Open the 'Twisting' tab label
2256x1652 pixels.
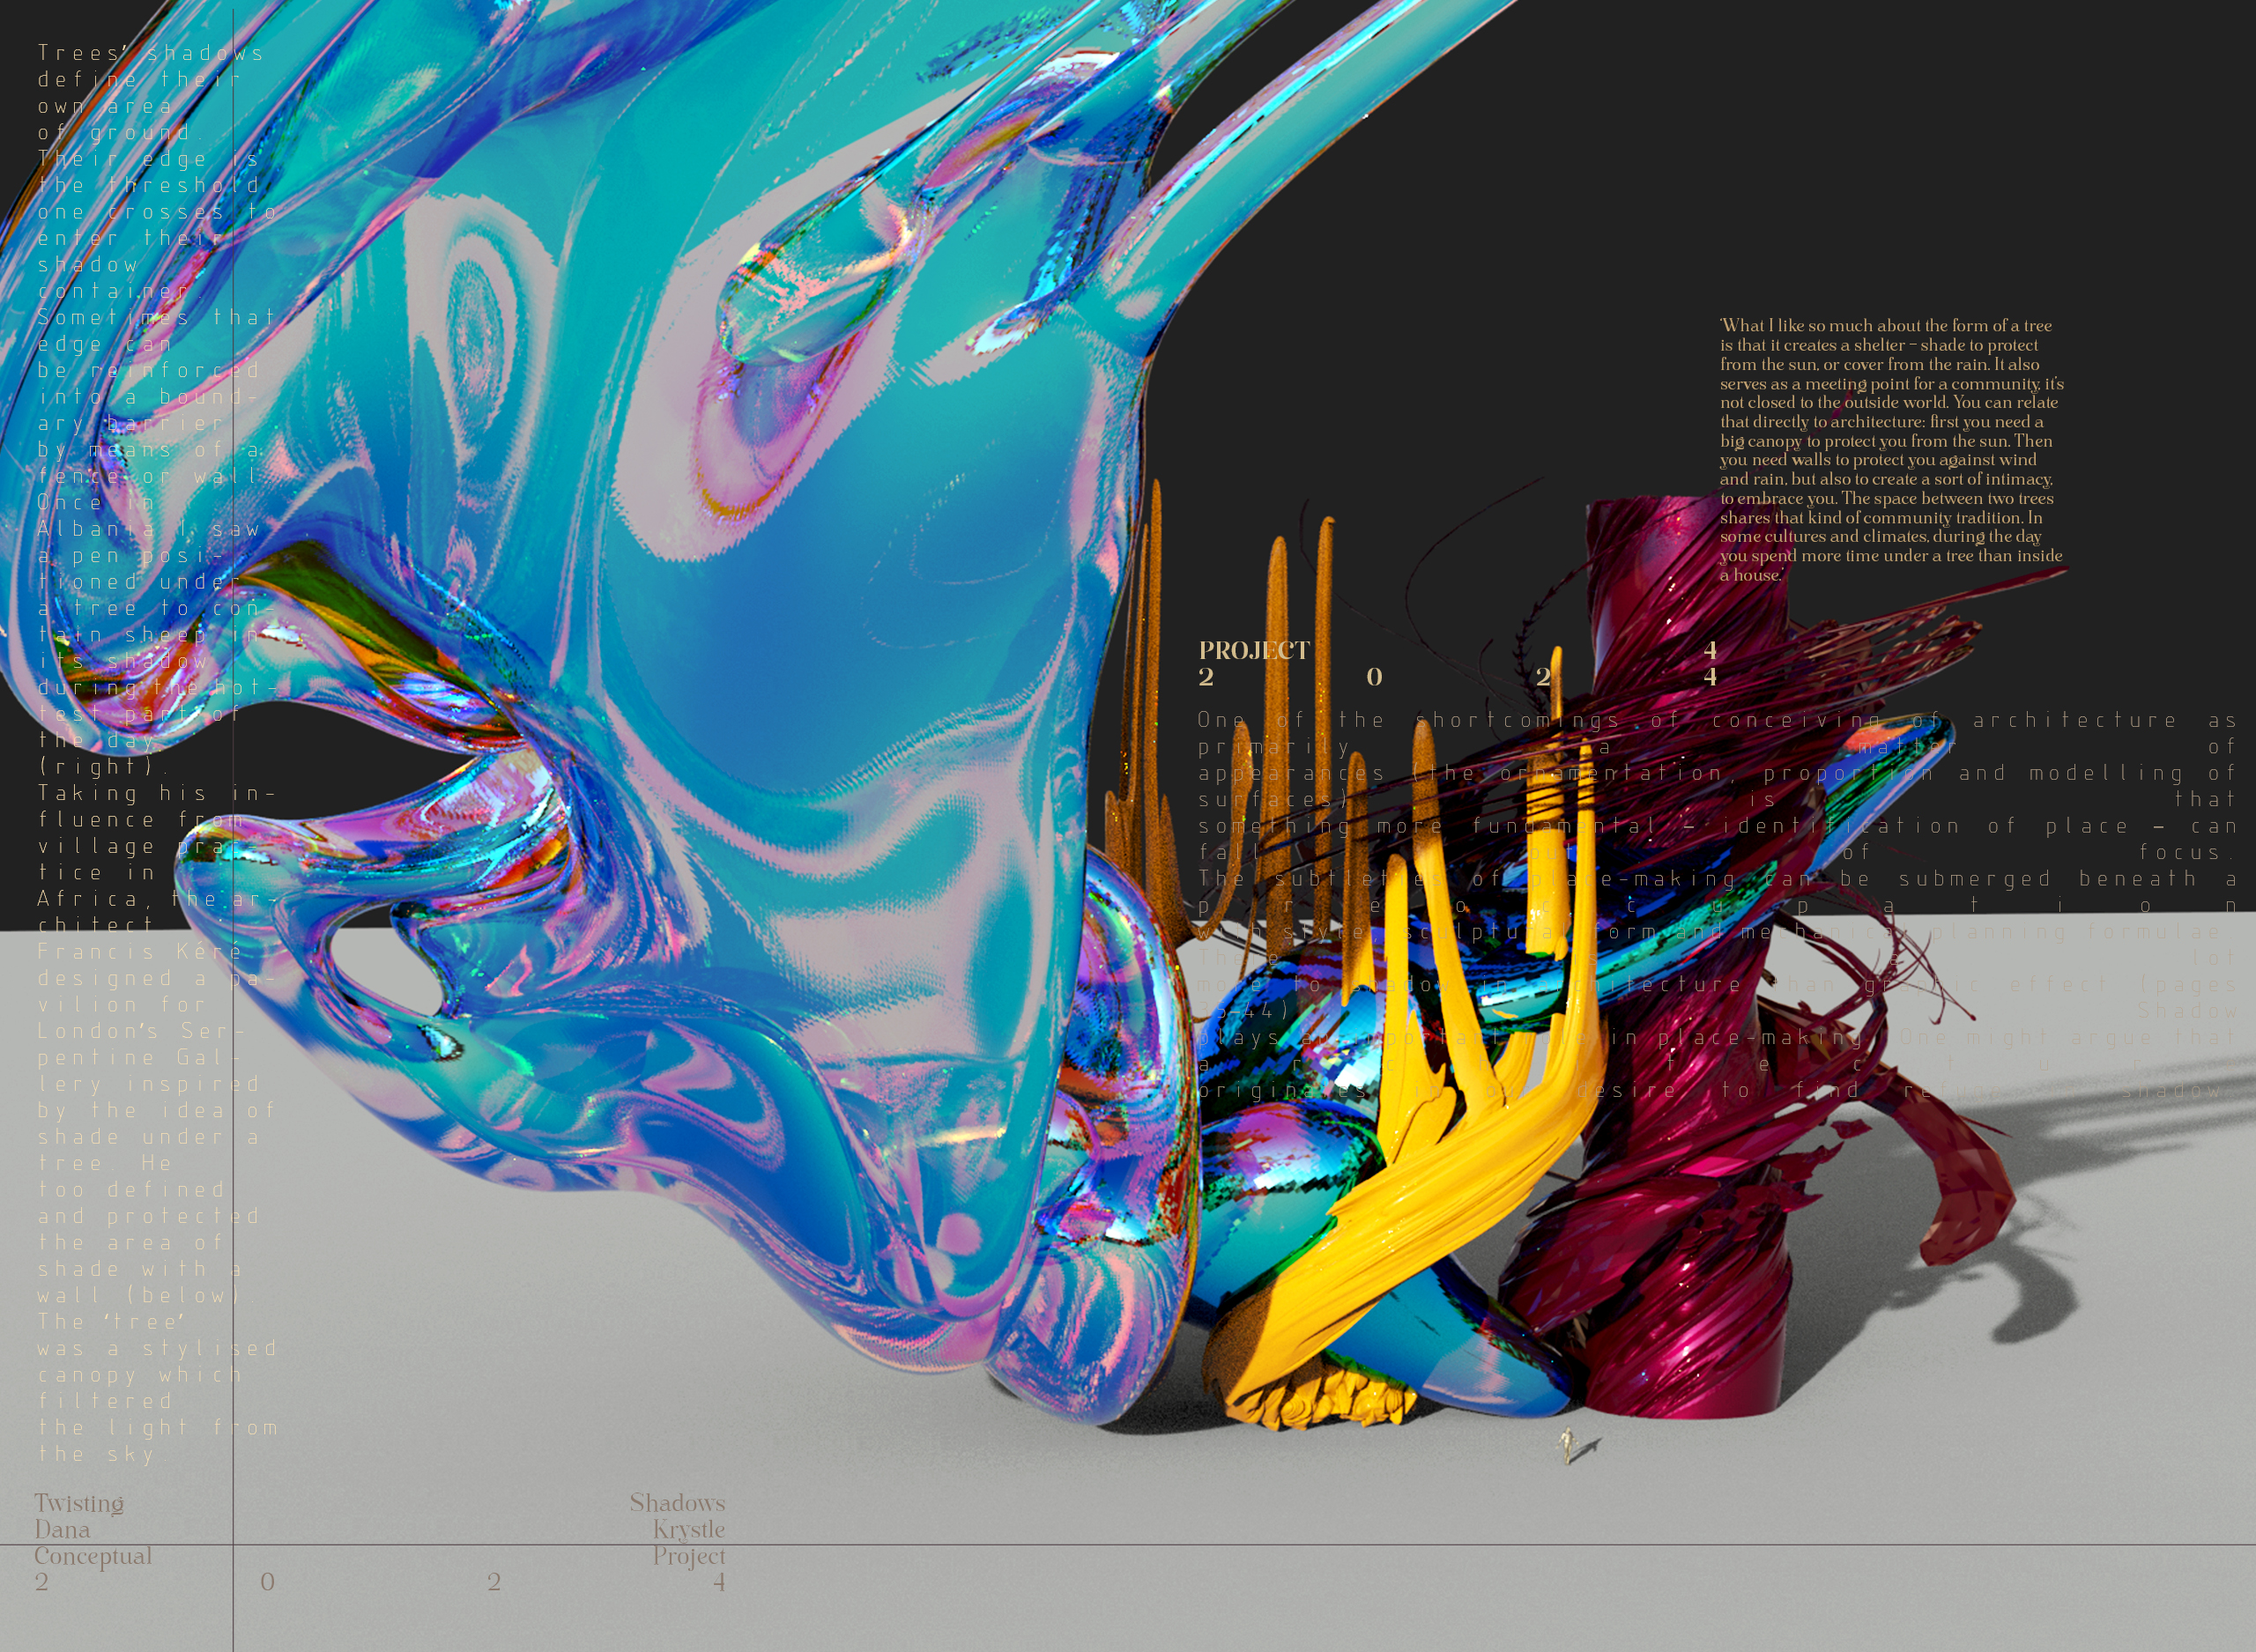pyautogui.click(x=80, y=1503)
